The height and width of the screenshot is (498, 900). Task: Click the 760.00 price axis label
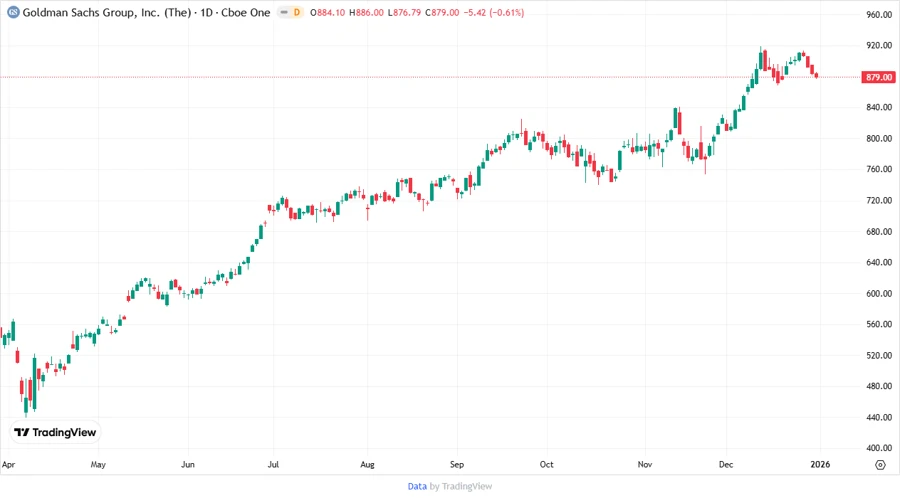879,169
